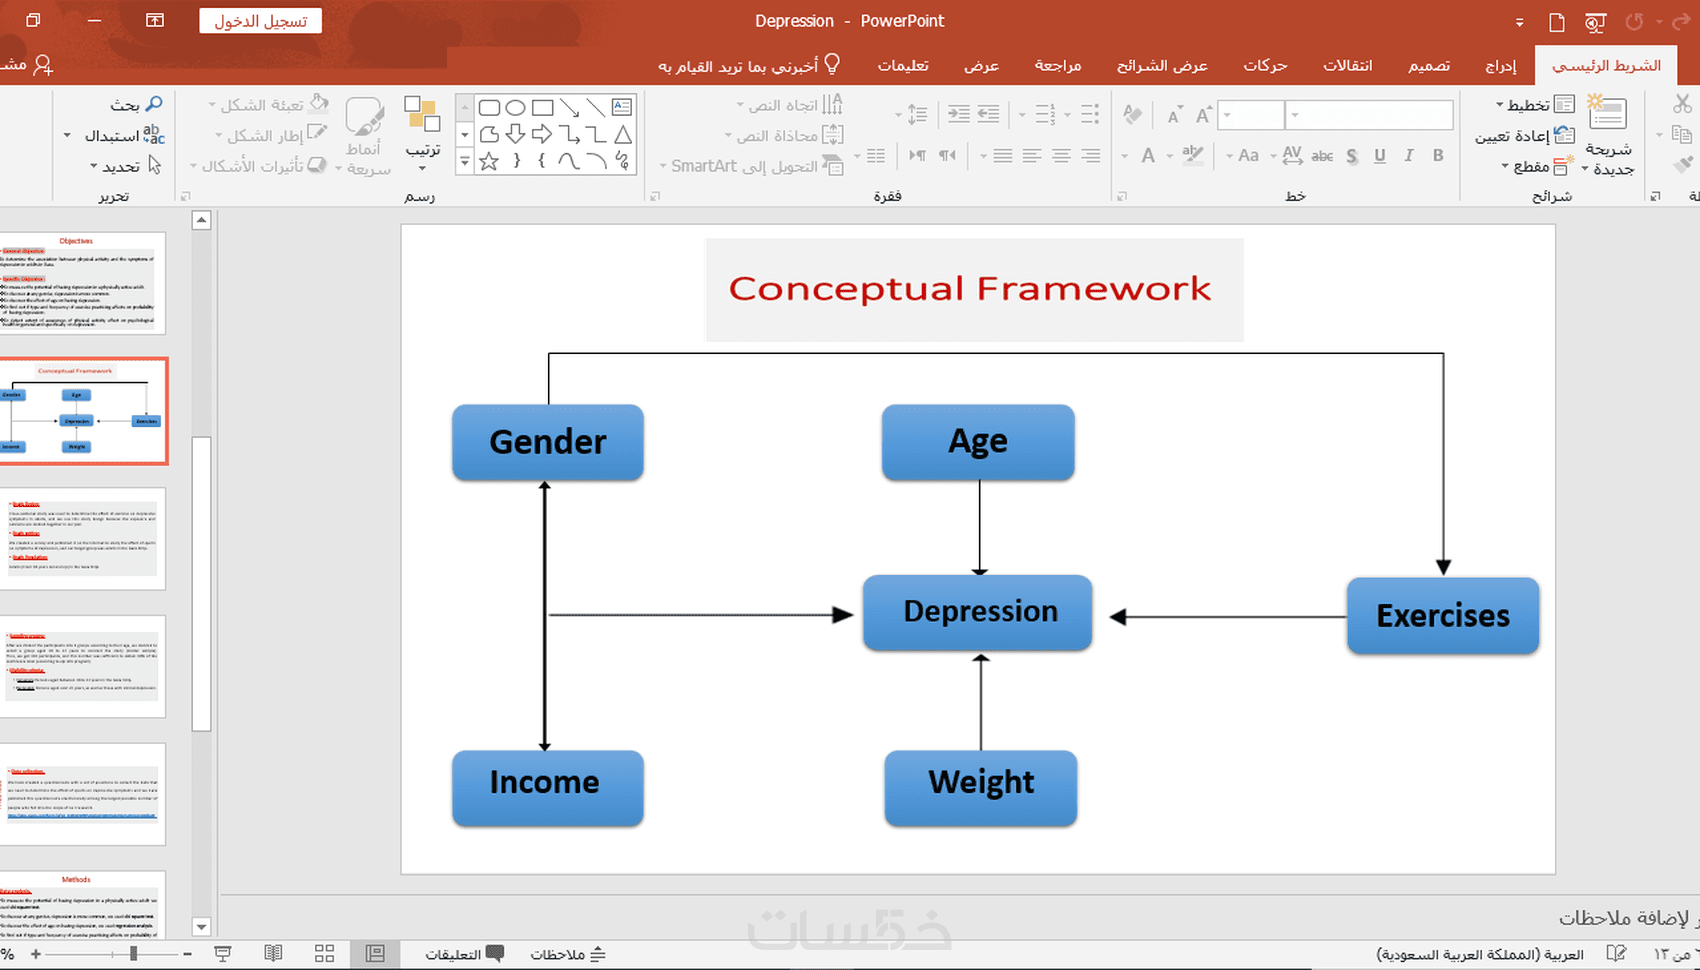This screenshot has height=970, width=1700.
Task: Open the أنماط سريعة quick styles gallery
Action: click(x=364, y=137)
